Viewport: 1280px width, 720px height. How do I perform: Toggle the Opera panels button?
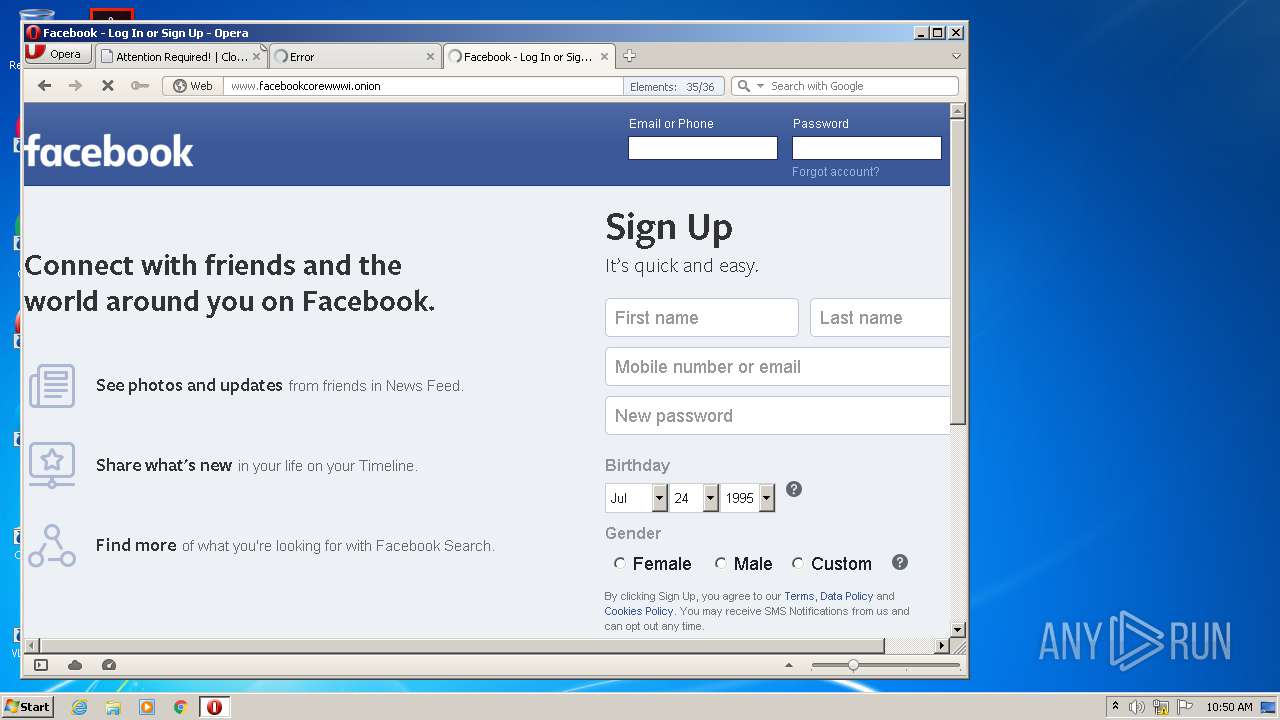[x=41, y=665]
